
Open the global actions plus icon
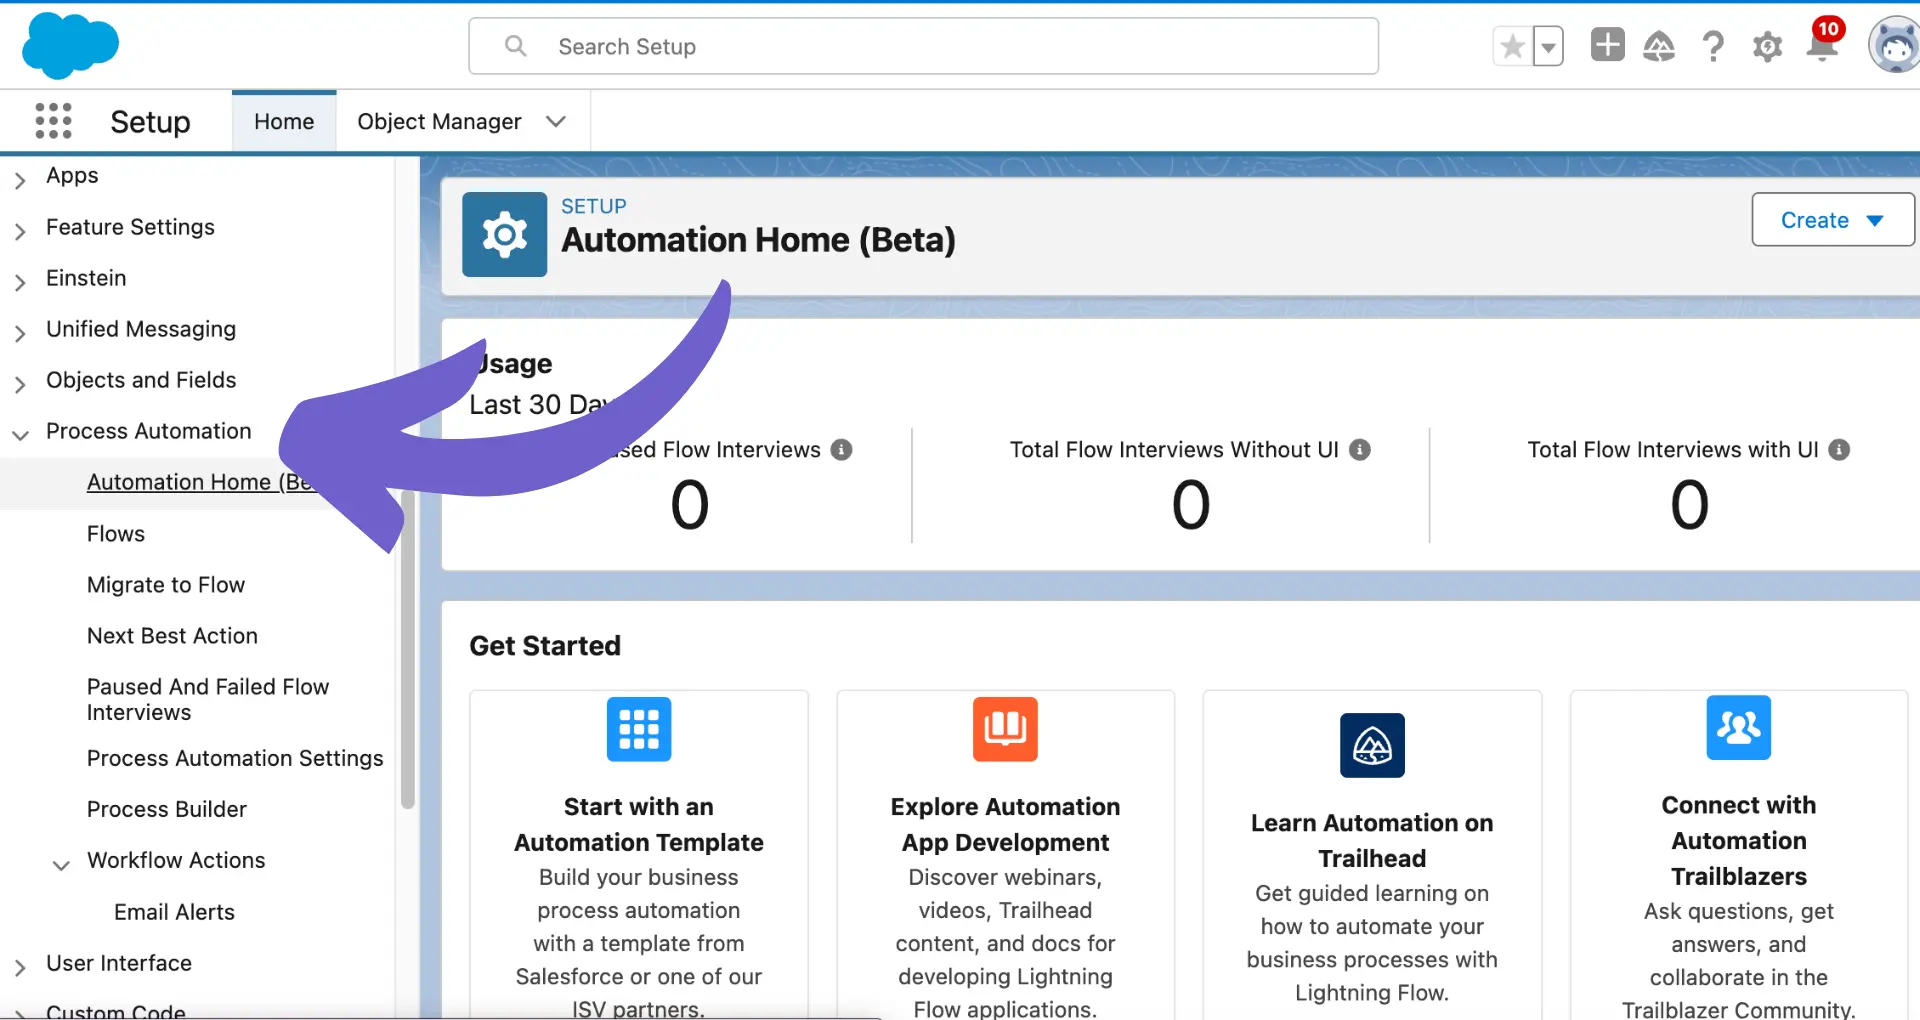[1607, 45]
